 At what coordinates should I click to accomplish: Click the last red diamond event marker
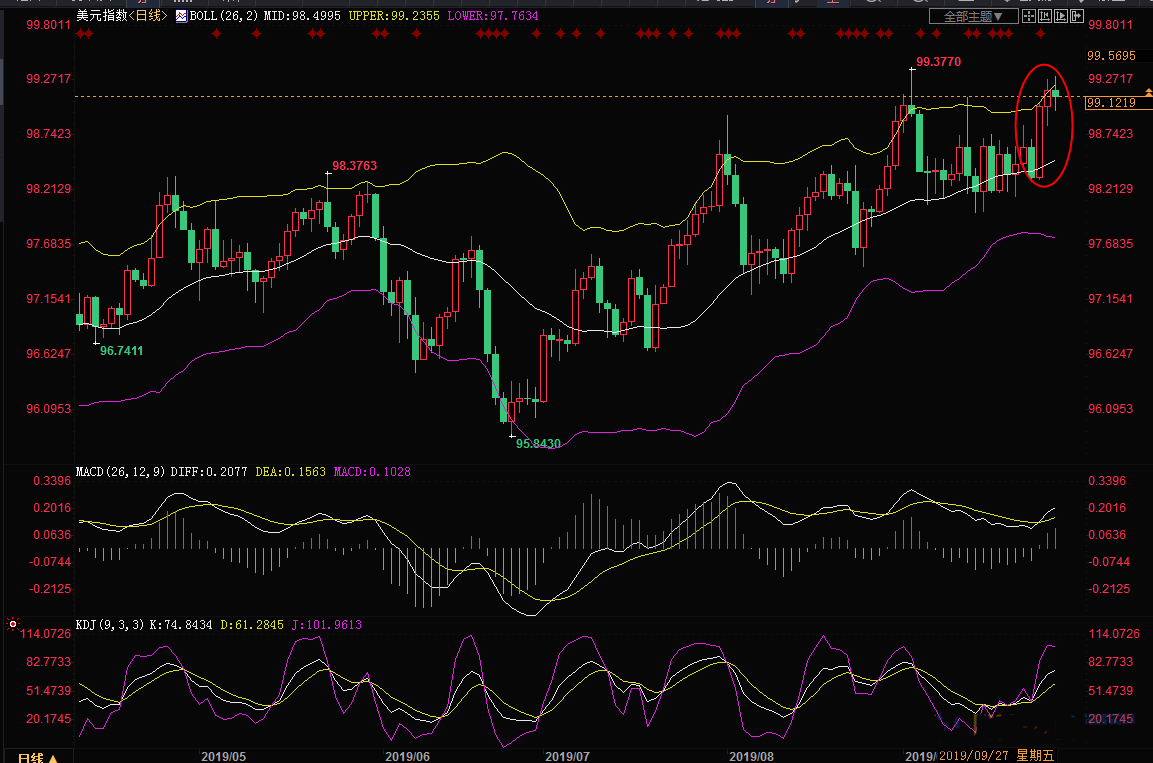point(1040,35)
